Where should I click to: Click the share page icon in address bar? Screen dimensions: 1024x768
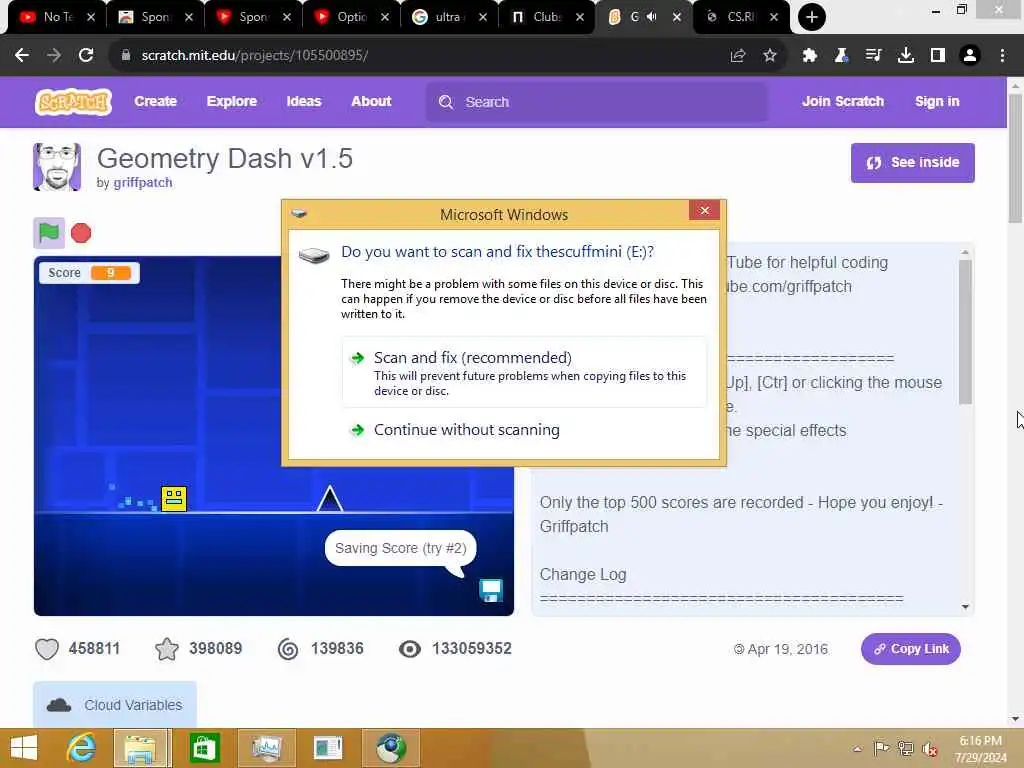(x=738, y=56)
